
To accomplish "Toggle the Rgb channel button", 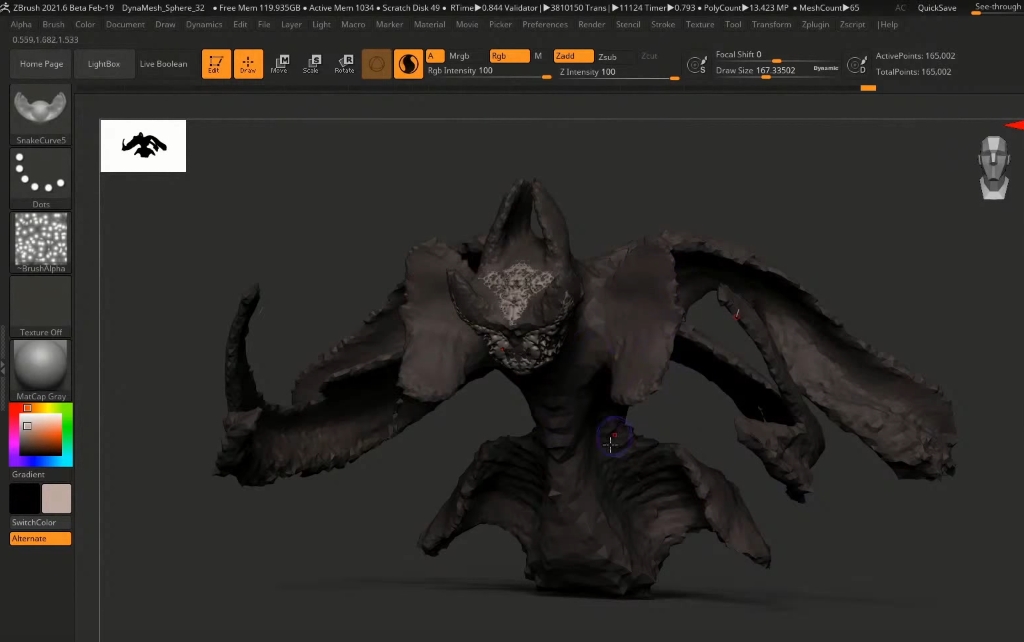I will 509,56.
